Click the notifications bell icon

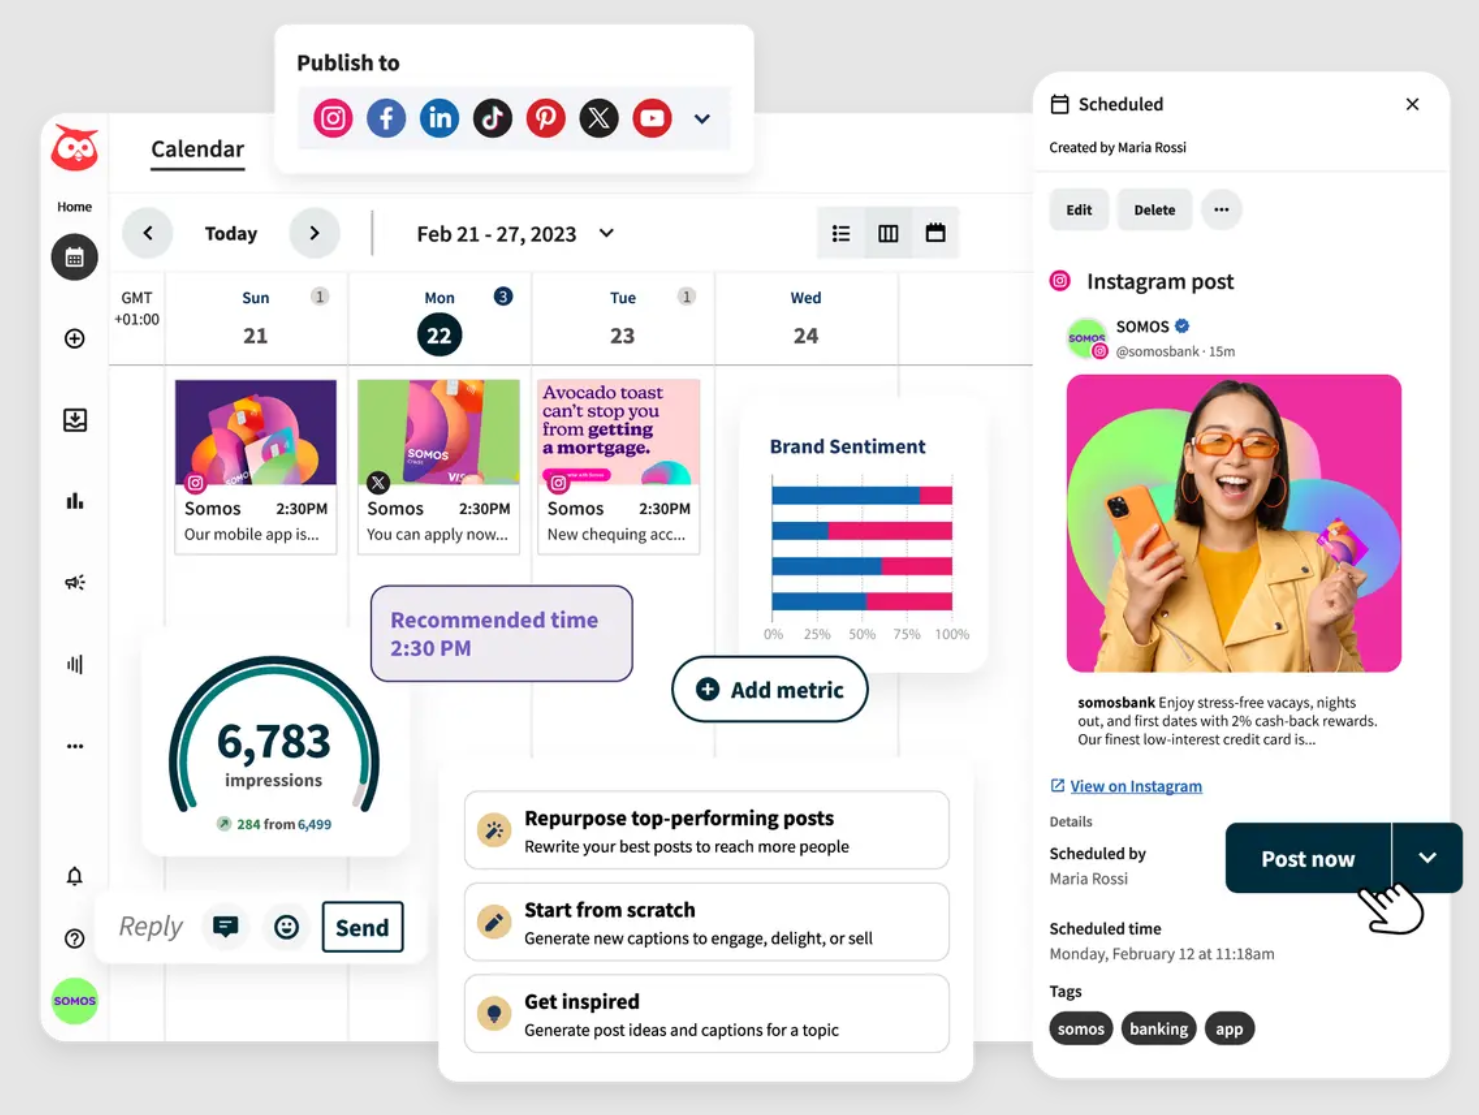click(x=74, y=875)
